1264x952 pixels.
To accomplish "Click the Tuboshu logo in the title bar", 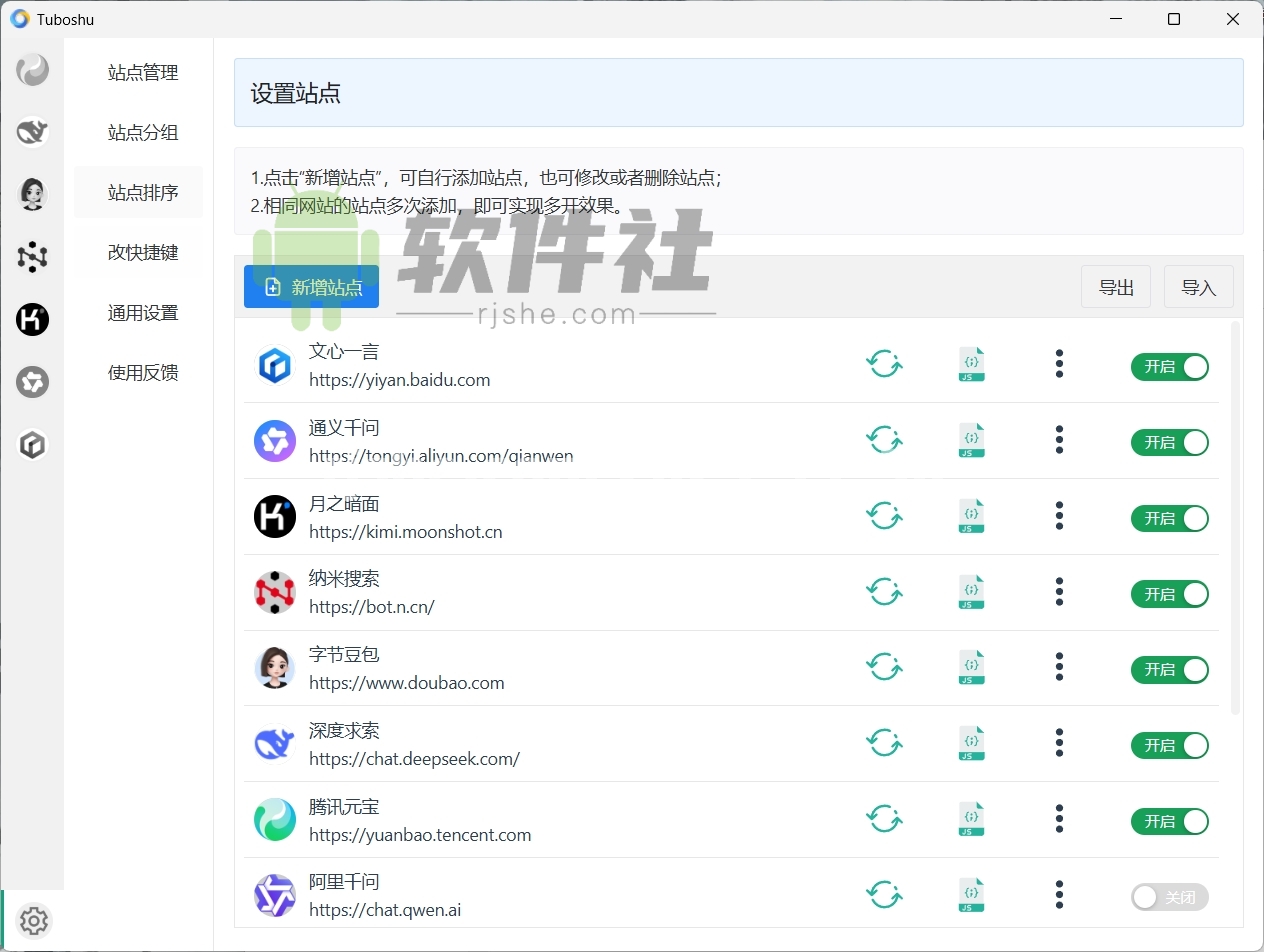I will coord(19,19).
